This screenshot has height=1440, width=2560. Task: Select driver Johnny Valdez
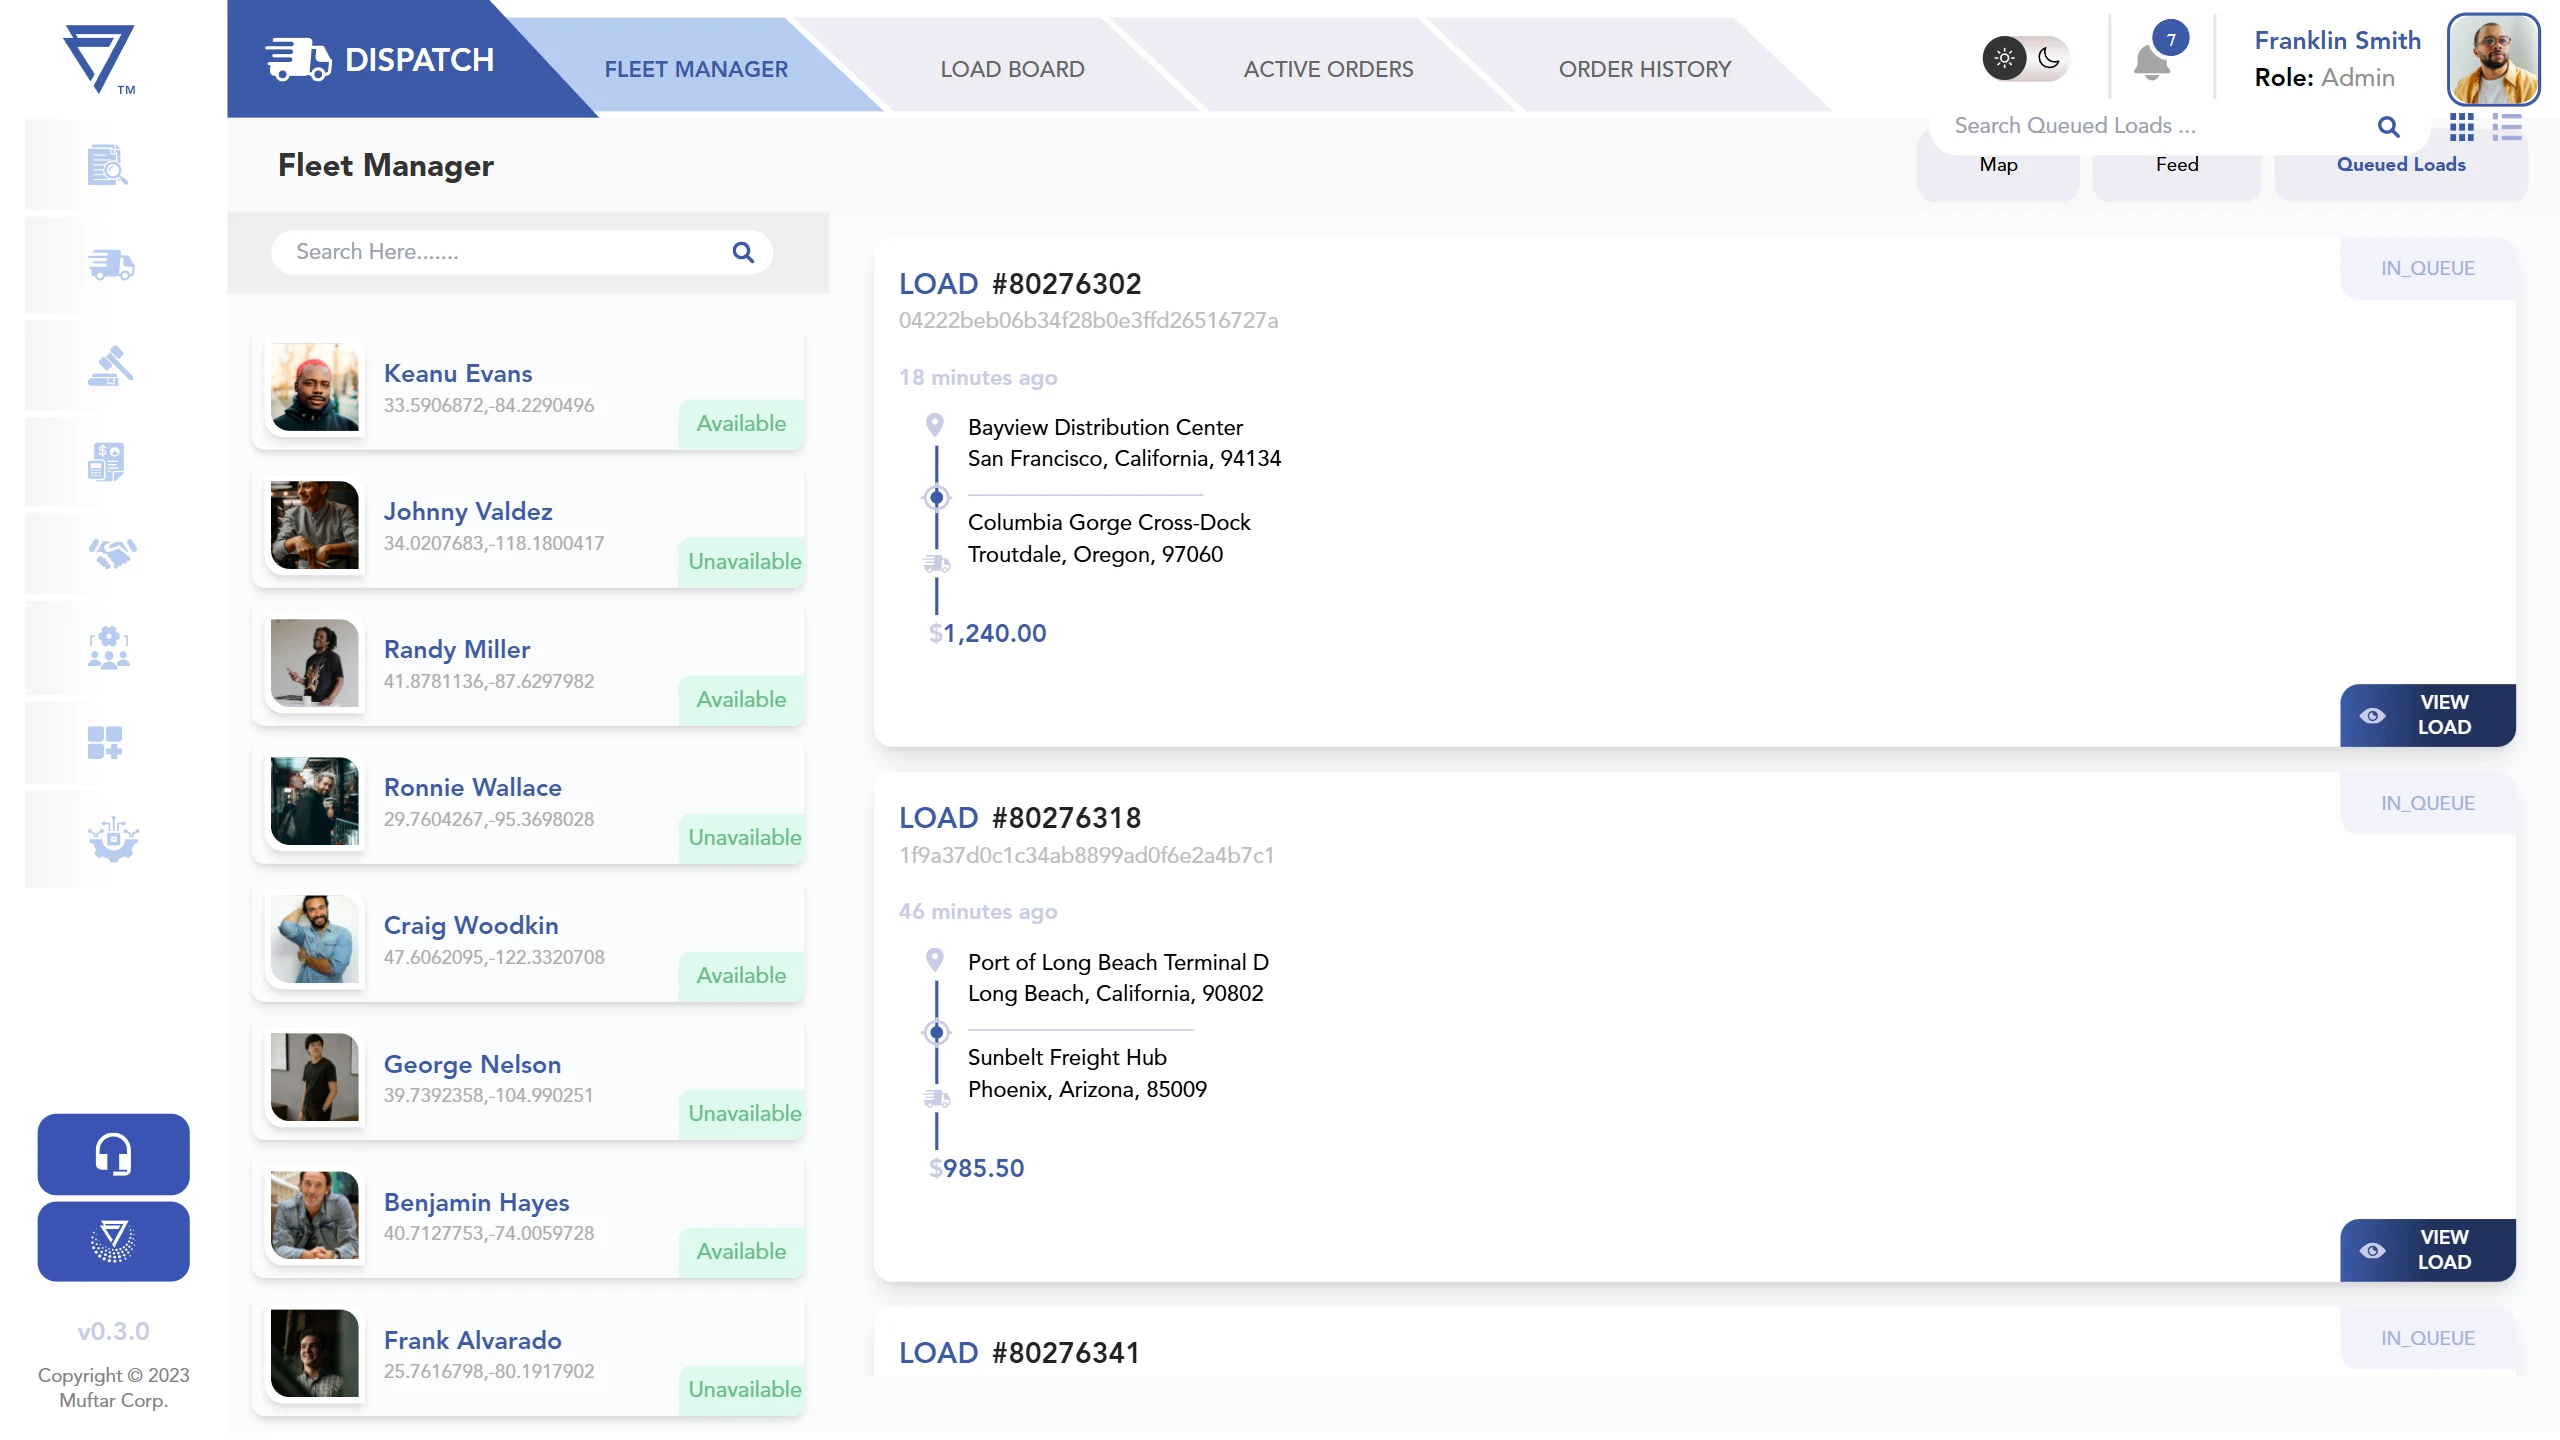click(x=528, y=528)
